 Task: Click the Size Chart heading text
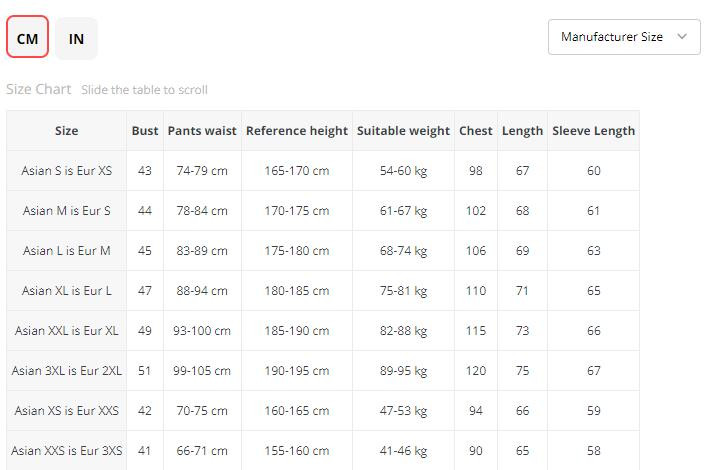[x=39, y=89]
